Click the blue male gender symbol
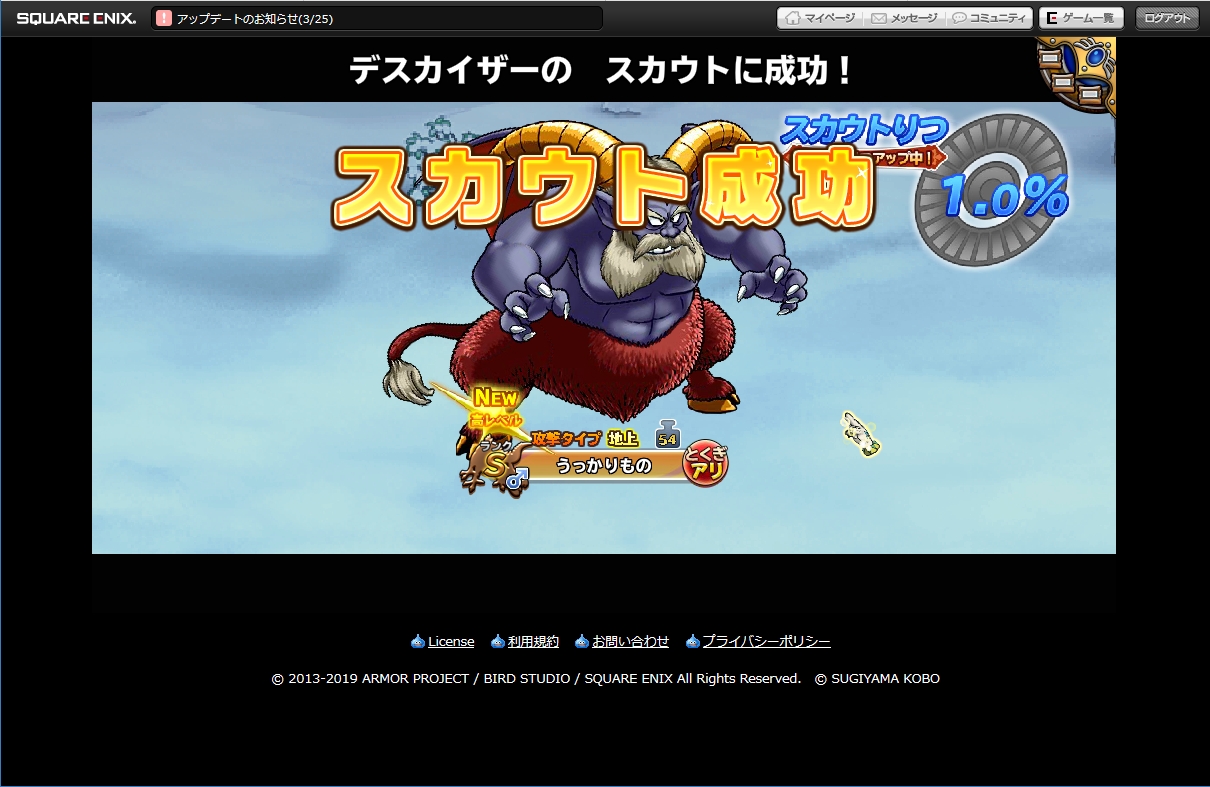The width and height of the screenshot is (1210, 787). tap(516, 480)
